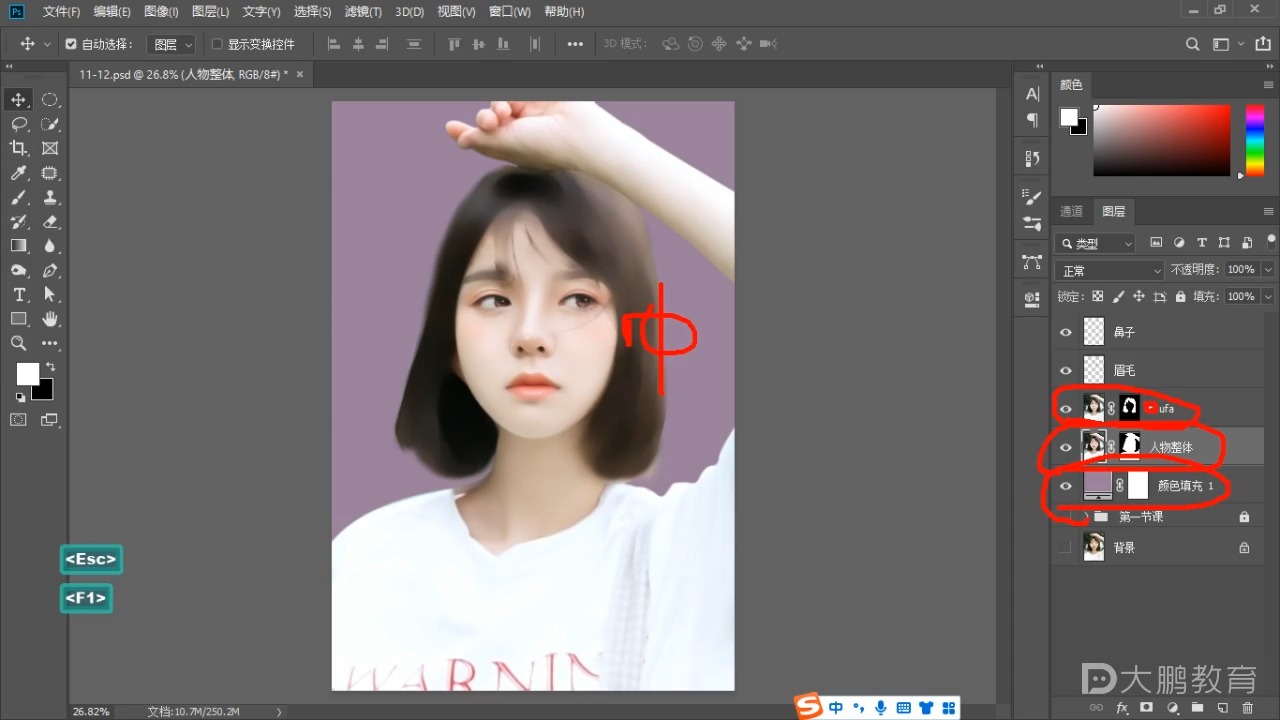Image resolution: width=1280 pixels, height=720 pixels.
Task: Enable the 显示变换控件 checkbox
Action: click(217, 44)
